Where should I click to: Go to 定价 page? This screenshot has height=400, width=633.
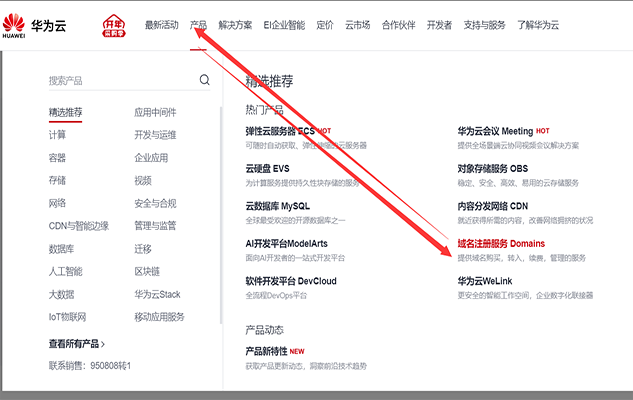point(325,25)
